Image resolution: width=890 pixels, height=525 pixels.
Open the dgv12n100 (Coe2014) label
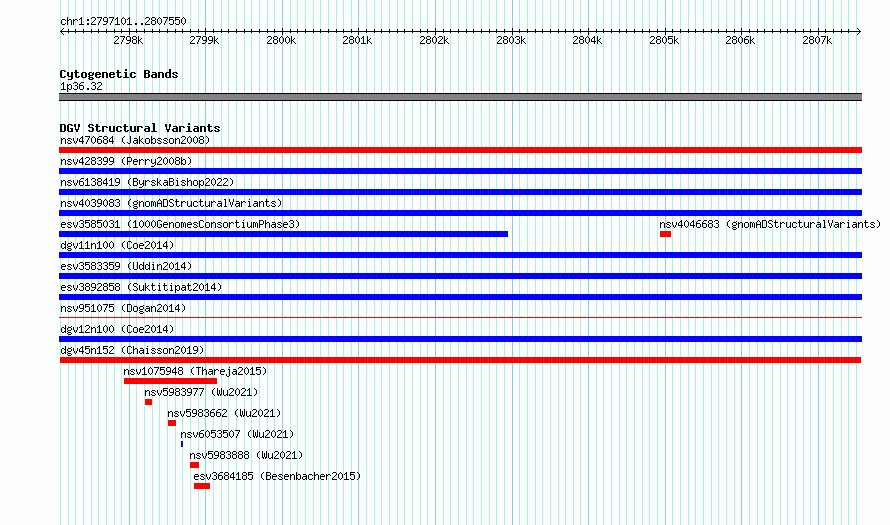click(x=117, y=329)
